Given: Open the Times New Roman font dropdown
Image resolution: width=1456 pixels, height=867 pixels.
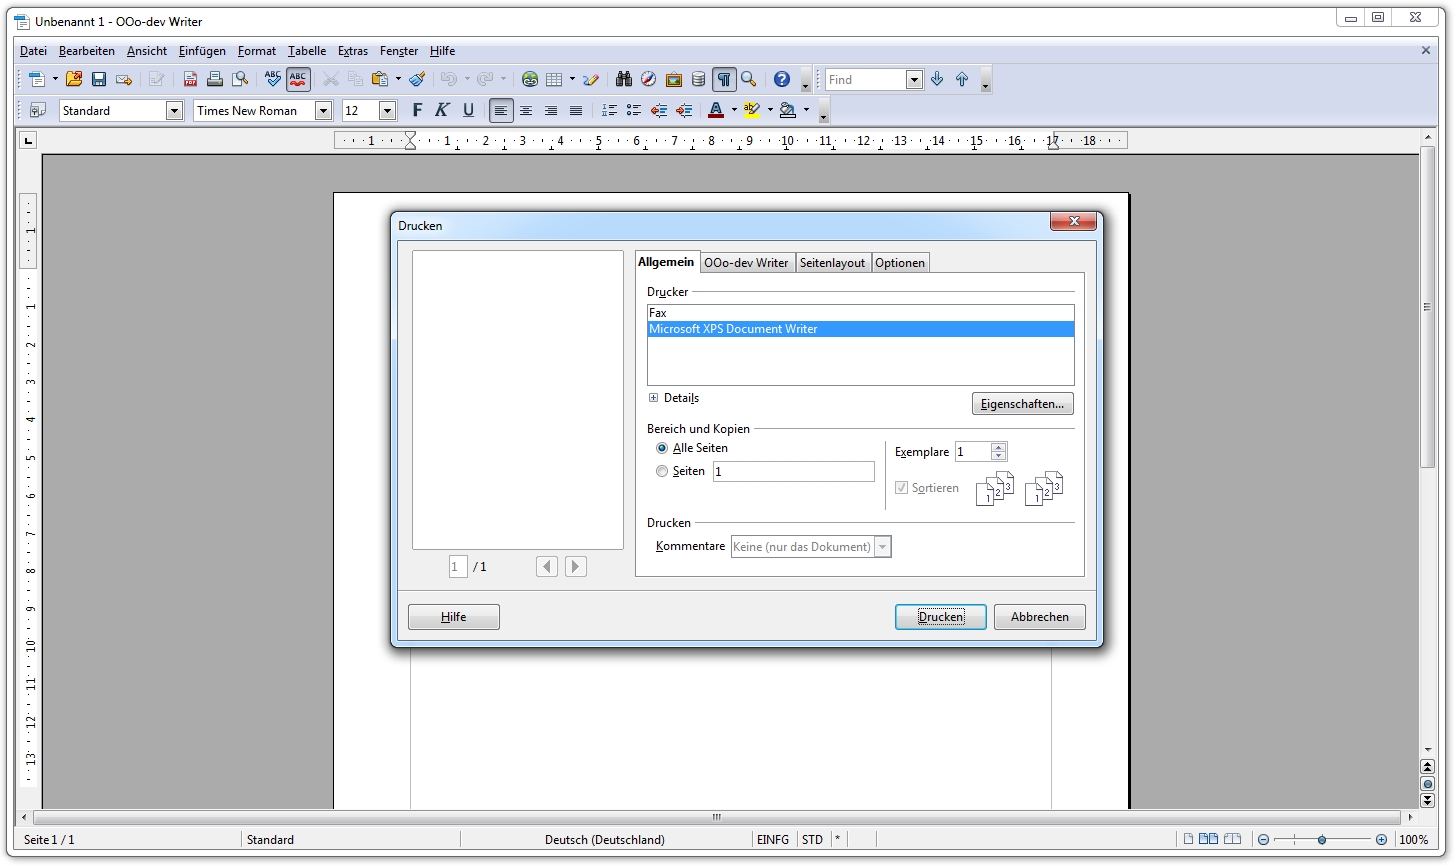Looking at the screenshot, I should point(322,110).
